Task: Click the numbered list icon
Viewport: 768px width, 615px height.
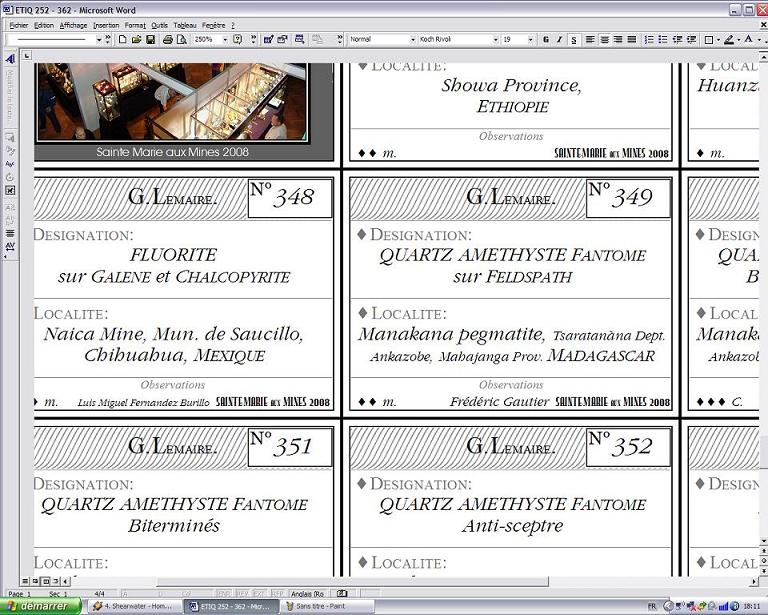Action: tap(649, 40)
